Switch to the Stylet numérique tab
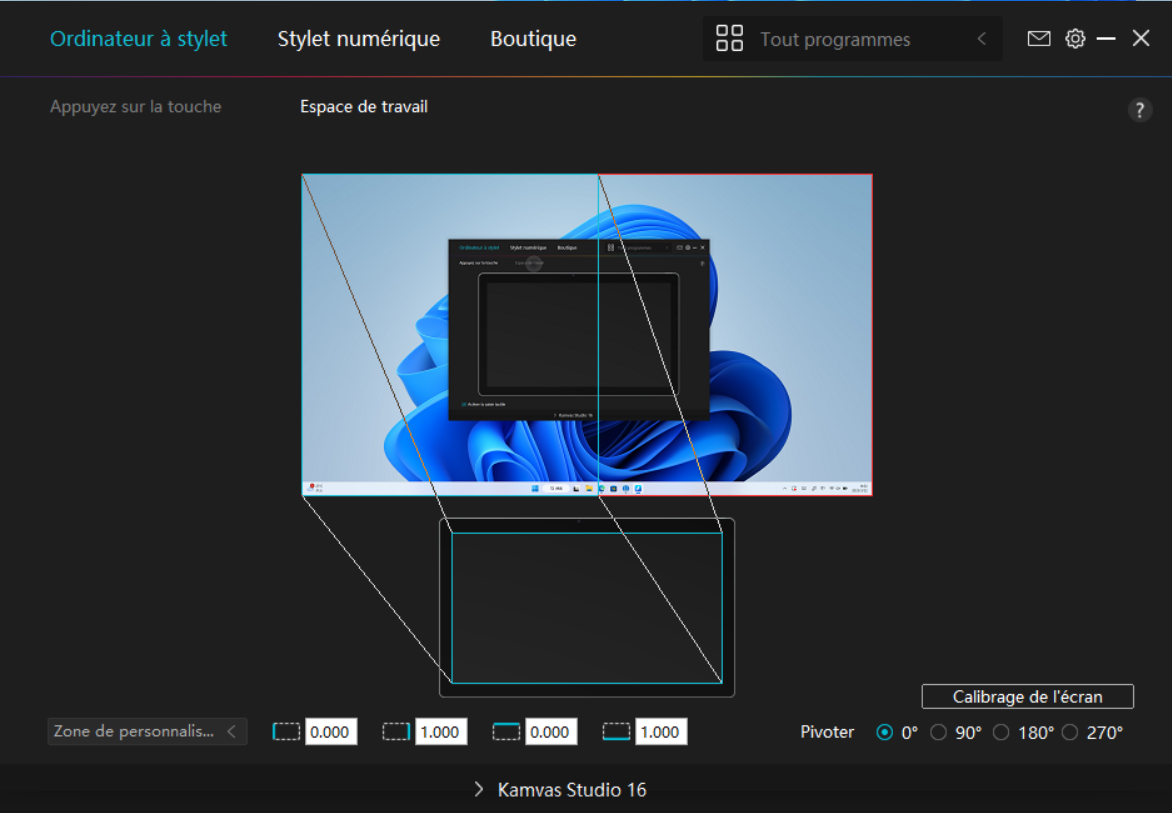1172x813 pixels. point(358,39)
